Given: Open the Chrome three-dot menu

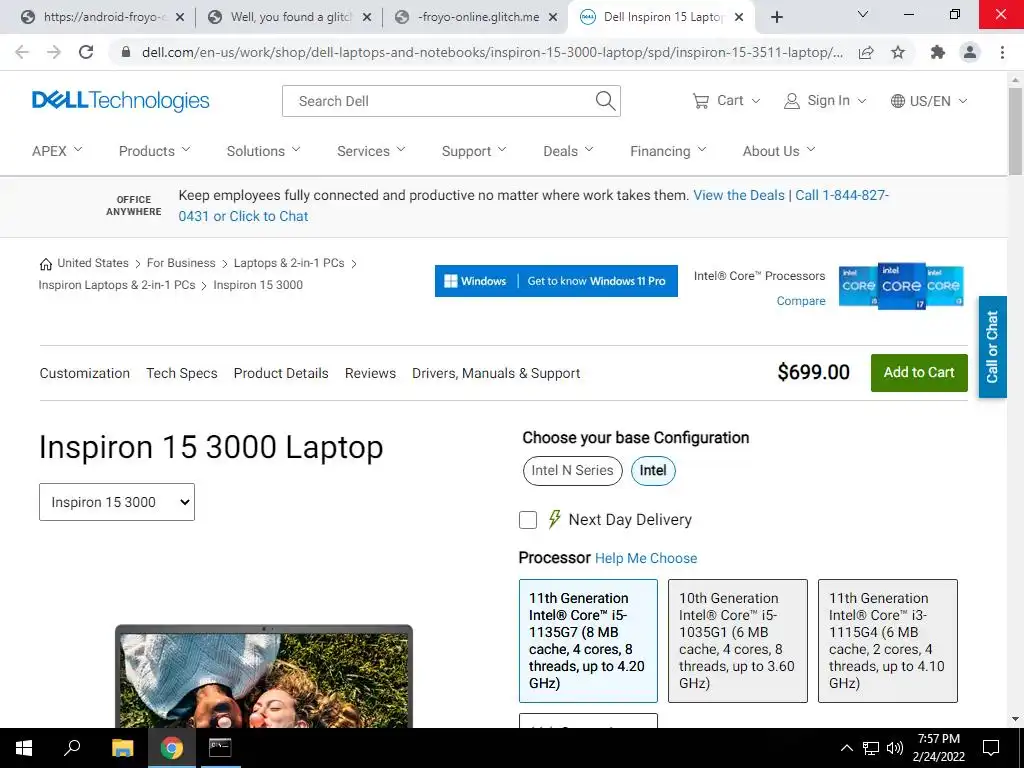Looking at the screenshot, I should [1002, 52].
